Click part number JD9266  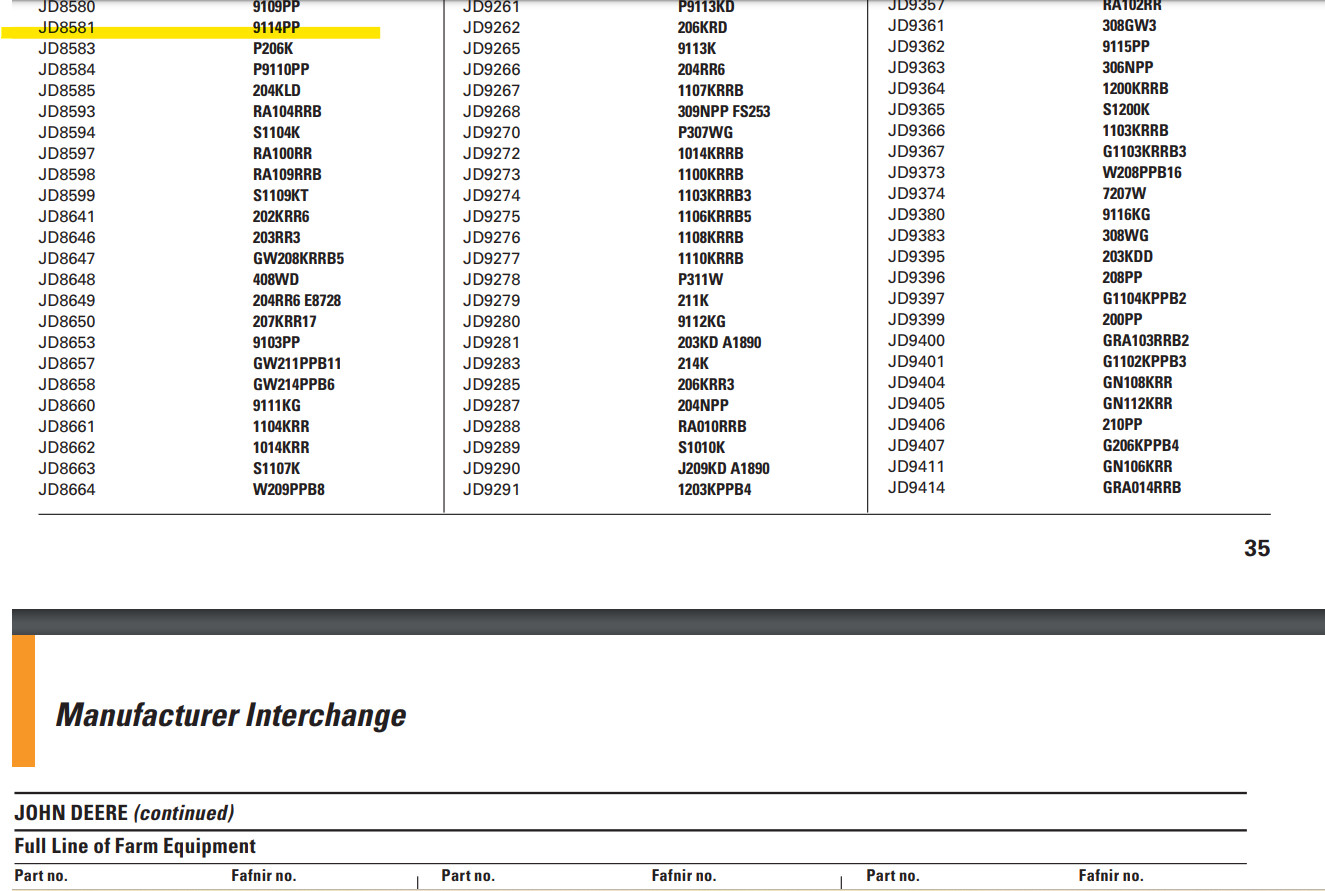point(492,70)
